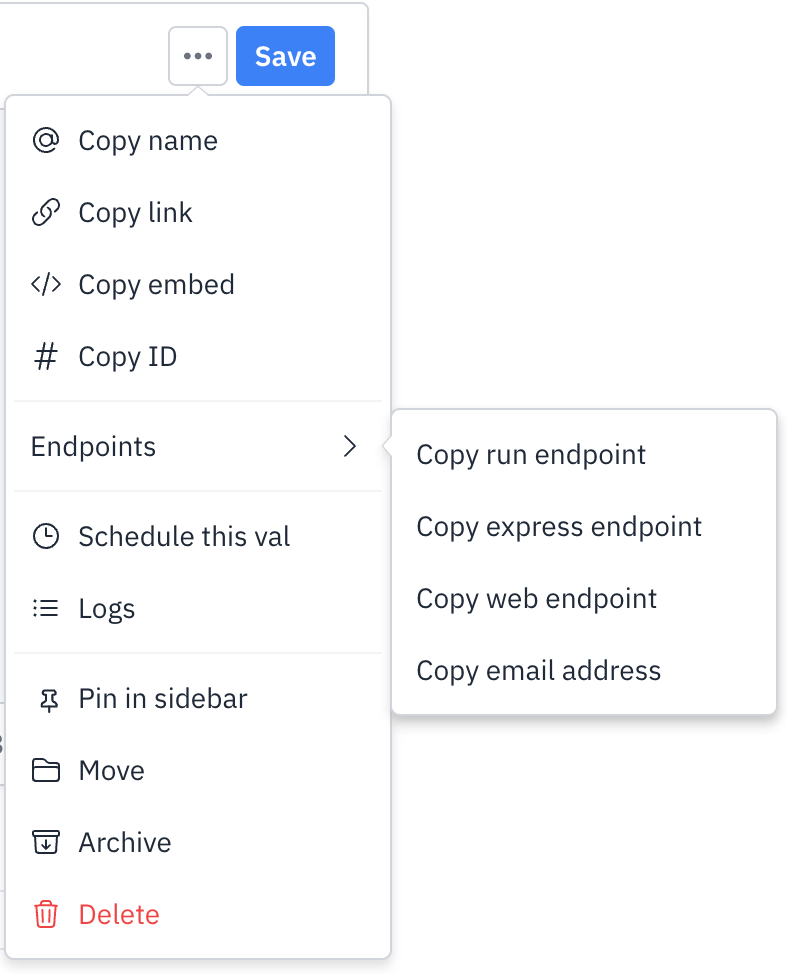The width and height of the screenshot is (787, 974).
Task: Select Copy email address
Action: coord(539,671)
